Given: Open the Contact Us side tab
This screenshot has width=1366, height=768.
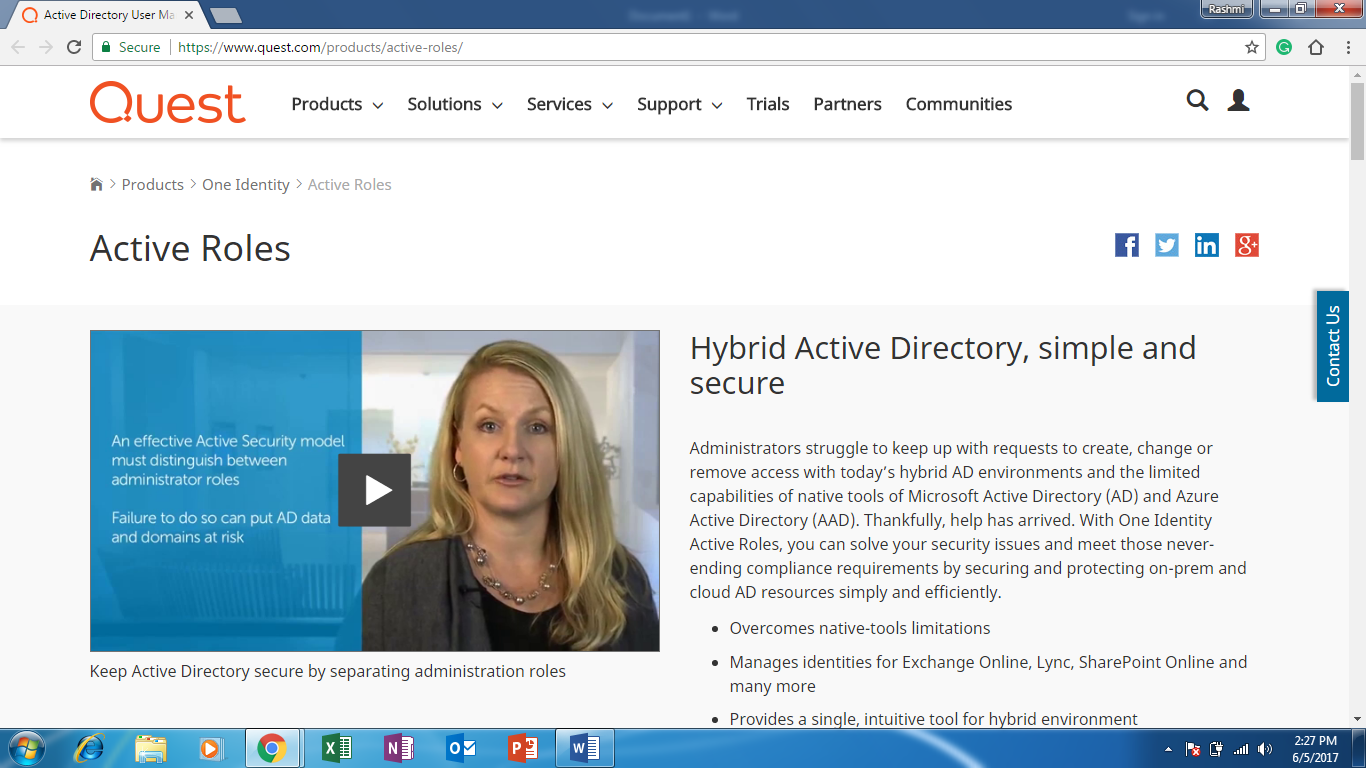Looking at the screenshot, I should pyautogui.click(x=1332, y=346).
